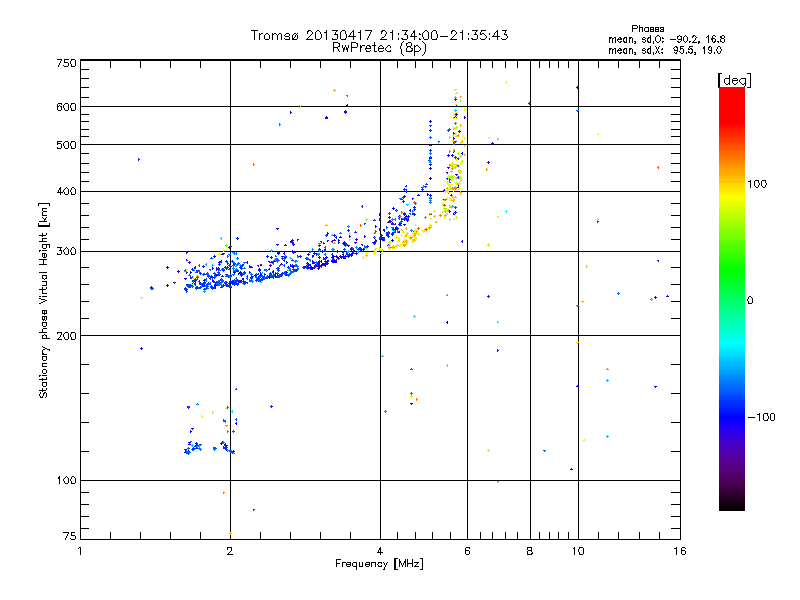Pick the red top of the colorbar

click(x=731, y=93)
